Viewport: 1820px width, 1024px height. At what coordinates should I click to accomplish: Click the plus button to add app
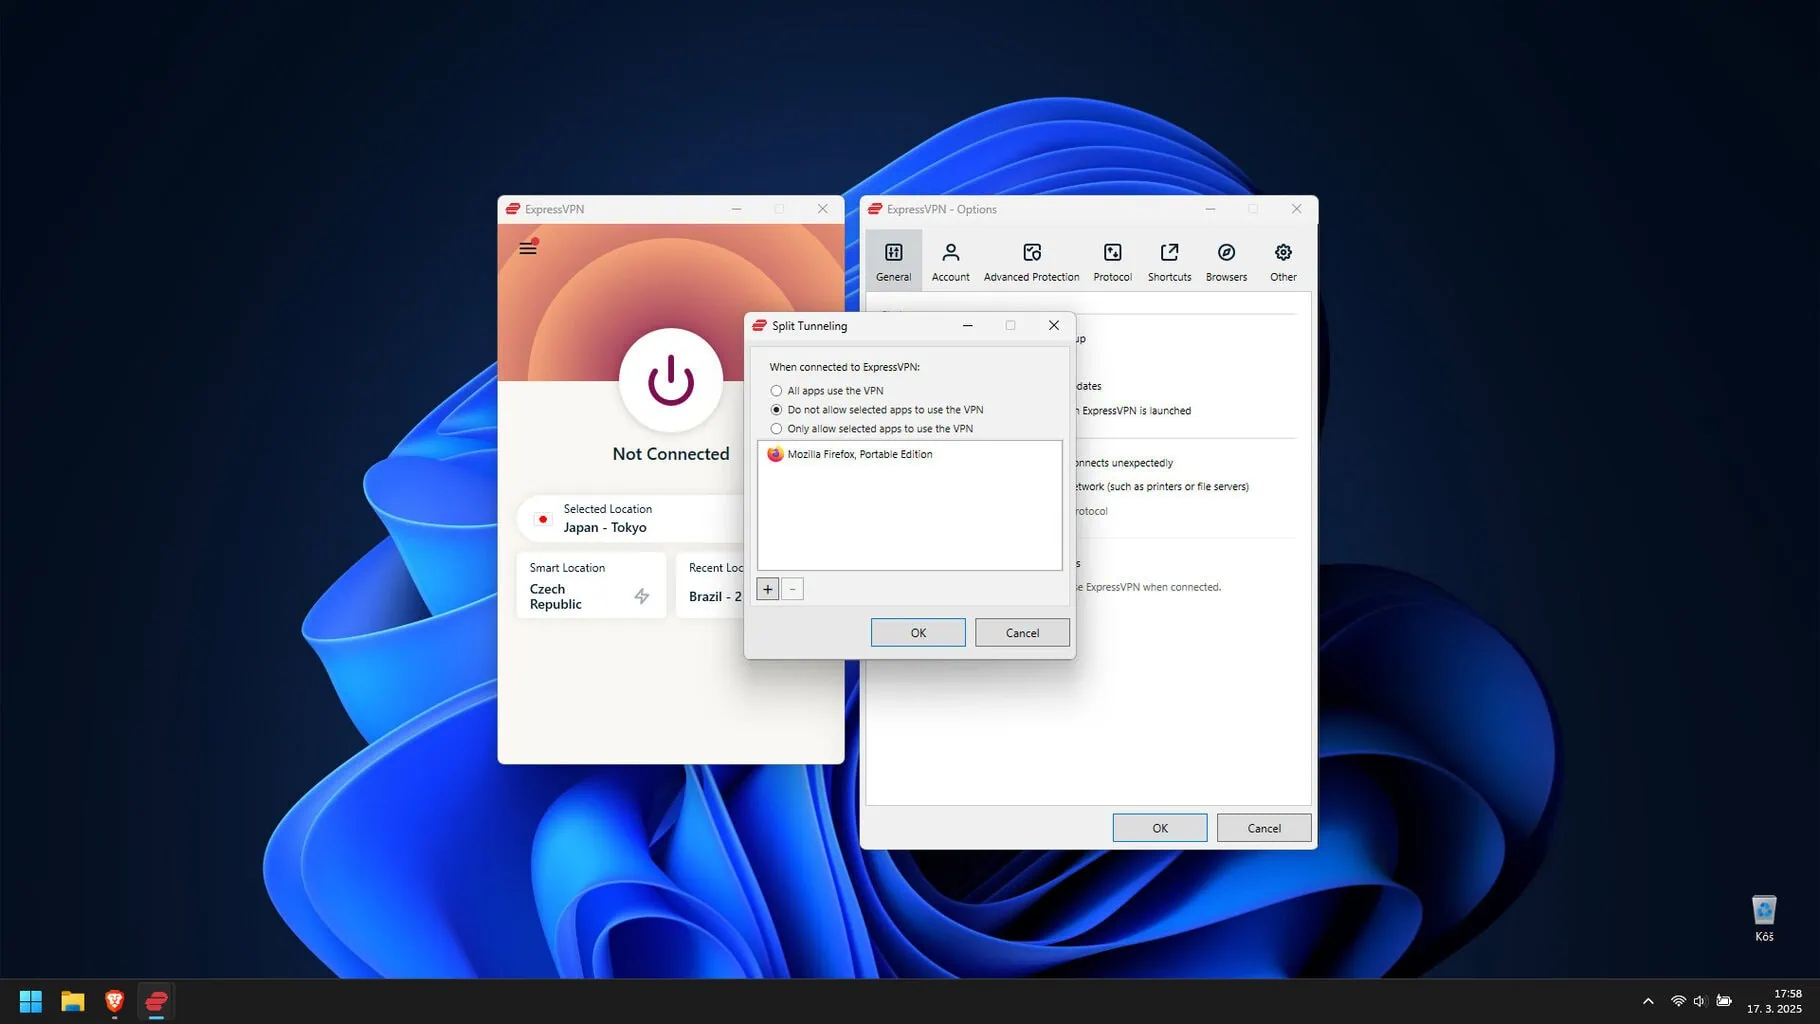coord(768,589)
